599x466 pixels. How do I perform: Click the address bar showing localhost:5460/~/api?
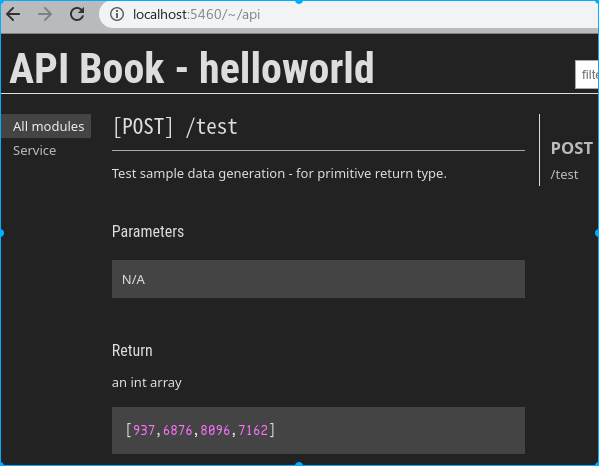pos(349,14)
